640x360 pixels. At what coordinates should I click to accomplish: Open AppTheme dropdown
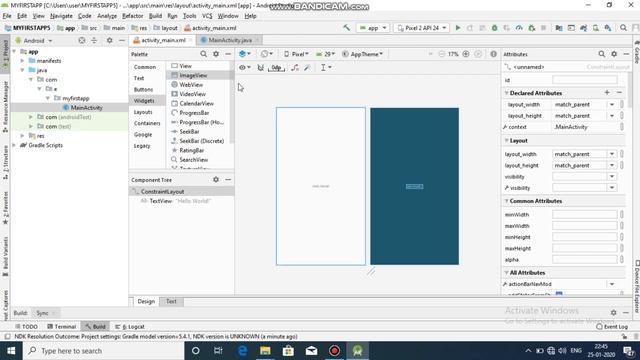point(363,54)
